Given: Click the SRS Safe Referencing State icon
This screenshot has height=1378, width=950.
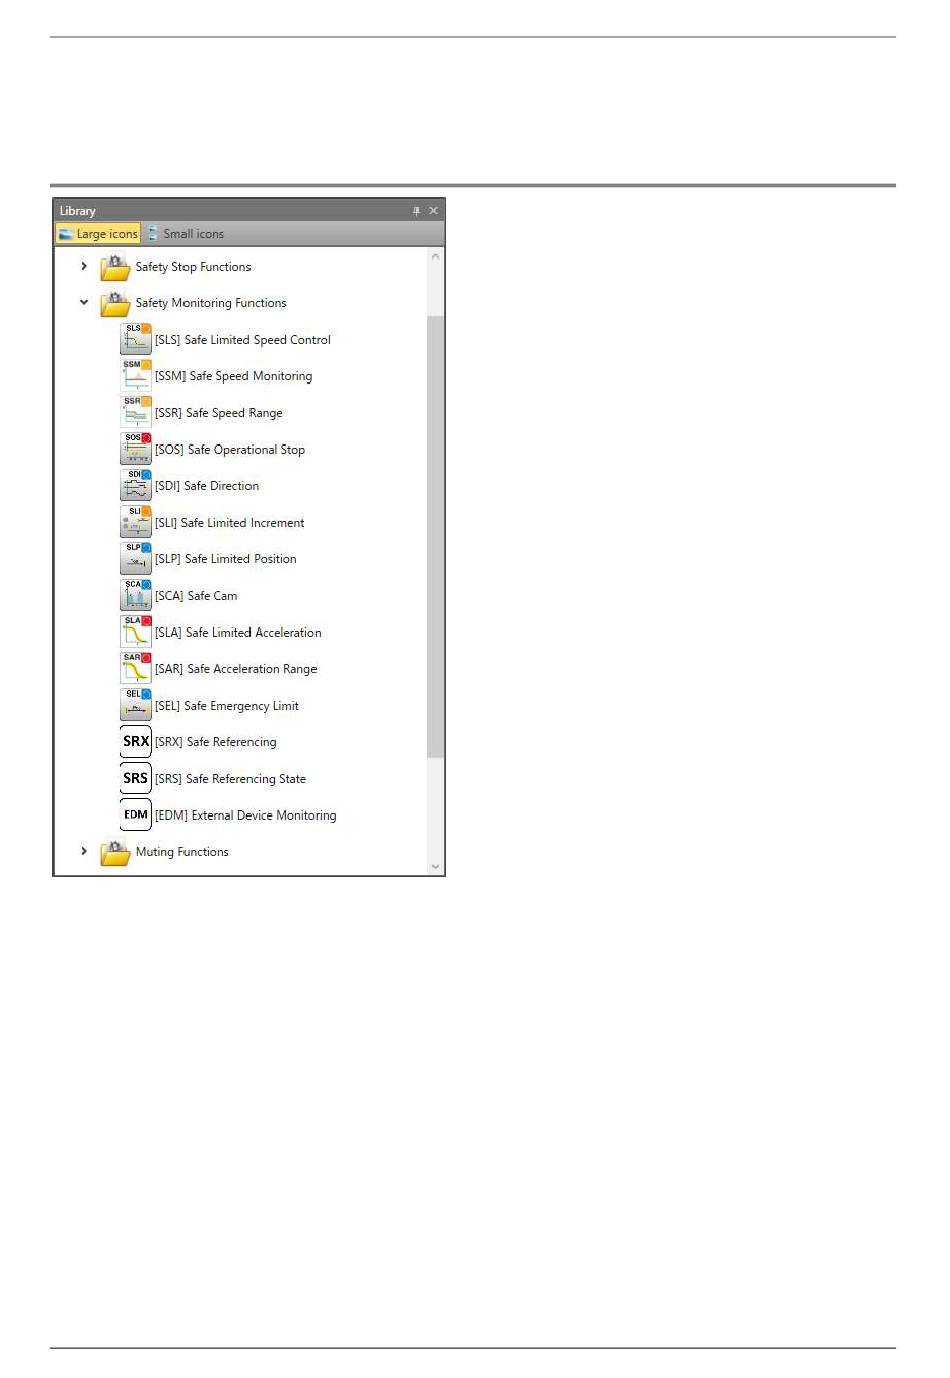Looking at the screenshot, I should click(x=135, y=778).
